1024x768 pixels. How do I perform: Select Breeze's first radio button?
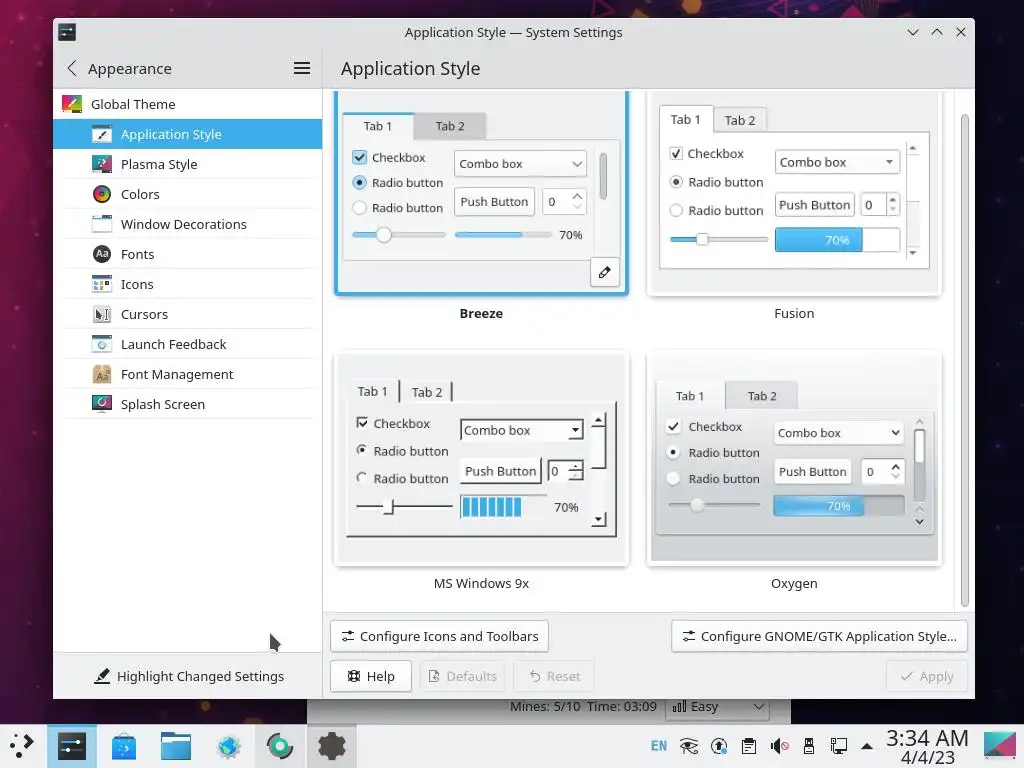[x=359, y=182]
